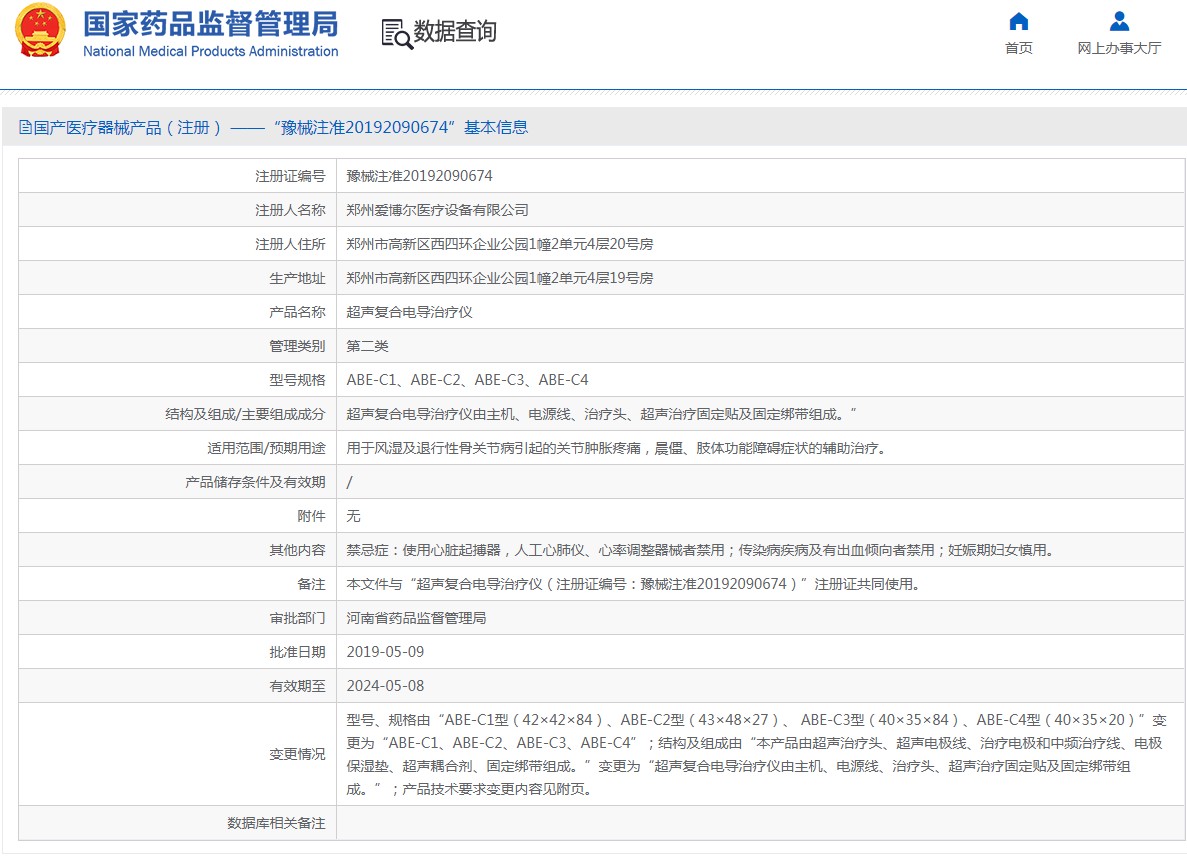Select date 2019-05-09
Viewport: 1187px width, 865px height.
[385, 652]
